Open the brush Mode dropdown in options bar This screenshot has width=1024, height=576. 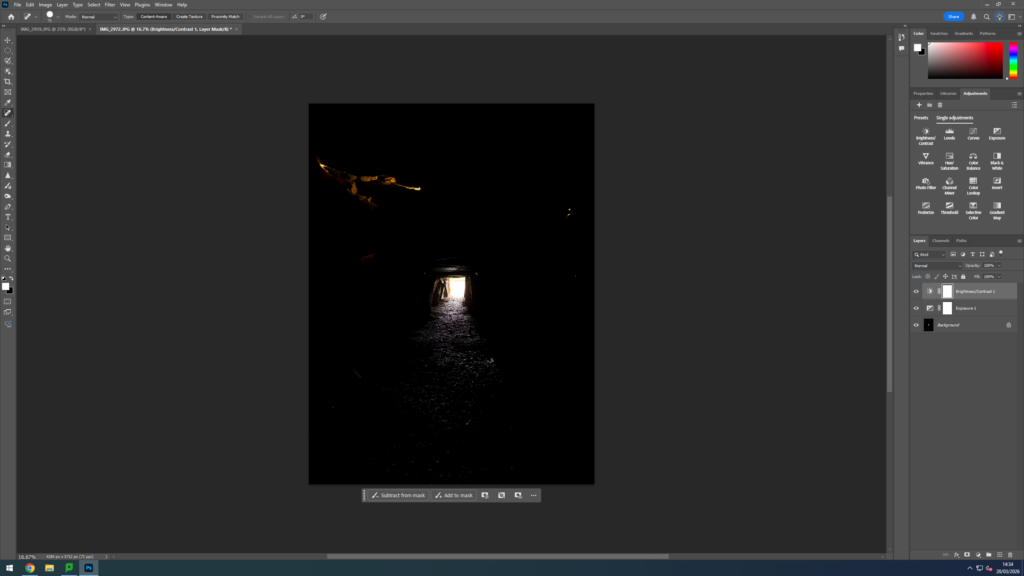click(98, 17)
